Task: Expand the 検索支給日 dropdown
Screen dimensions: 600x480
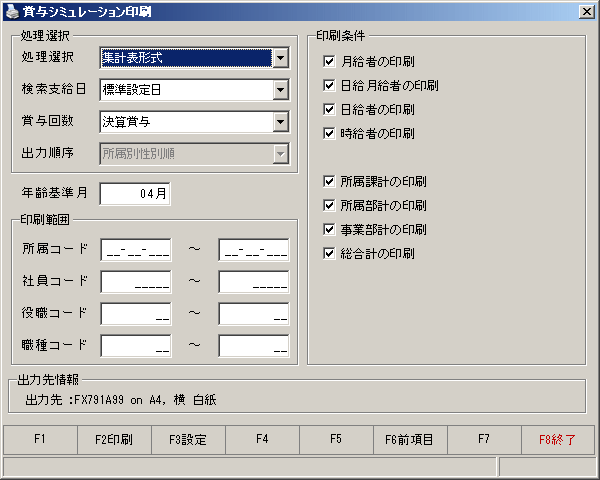Action: point(281,90)
